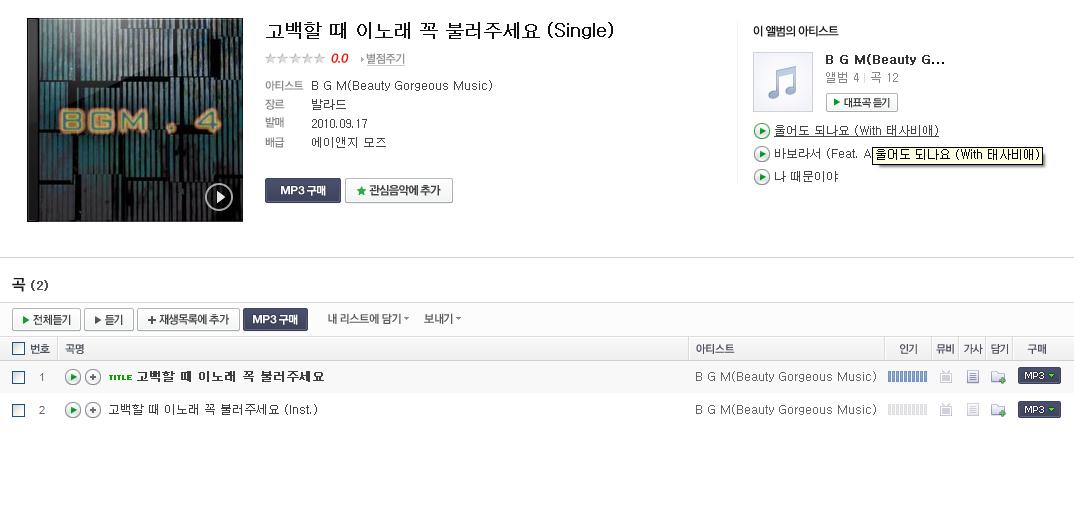Click '별점주기' rating link

coord(383,59)
